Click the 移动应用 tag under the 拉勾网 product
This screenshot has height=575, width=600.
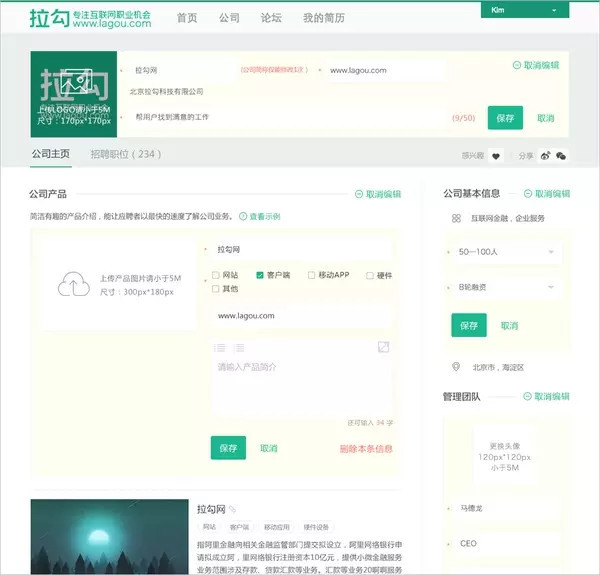(276, 527)
